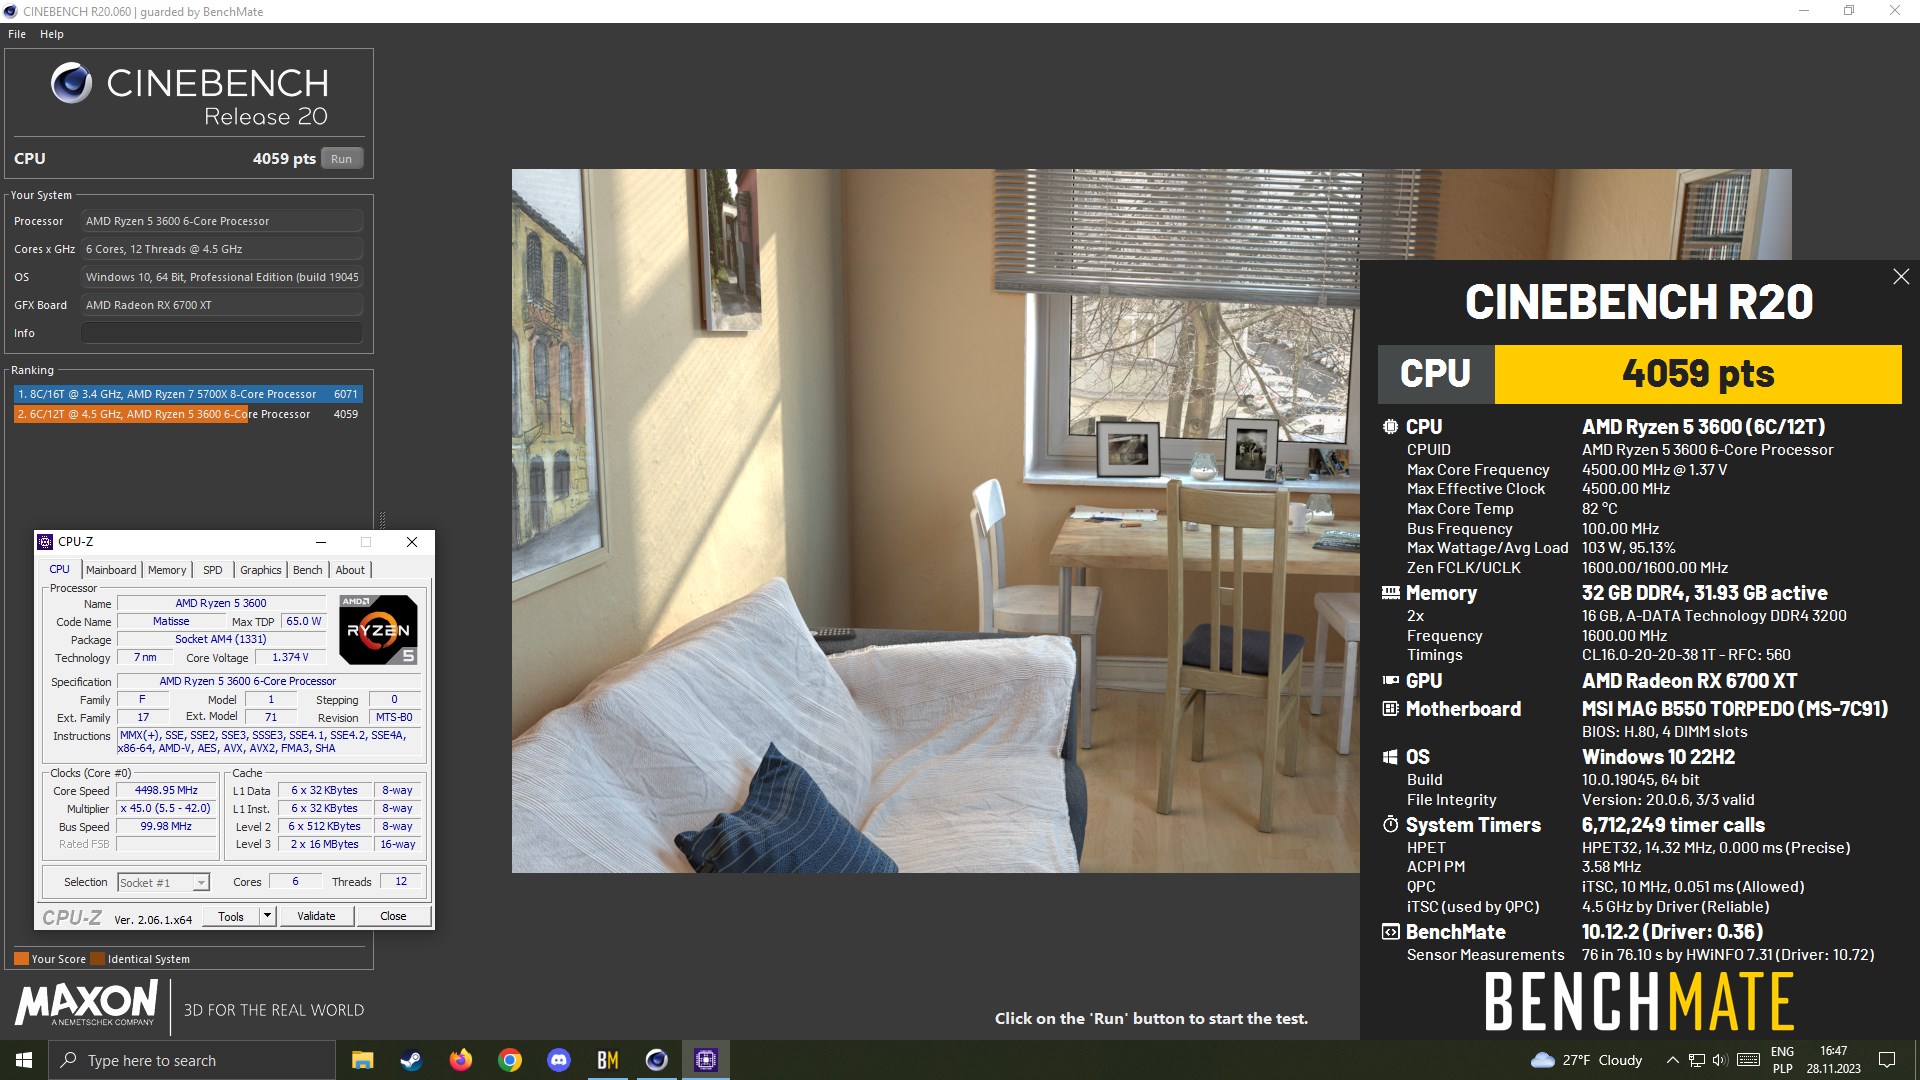Screen dimensions: 1920x1080
Task: Open the File menu in Cinebench
Action: pos(17,34)
